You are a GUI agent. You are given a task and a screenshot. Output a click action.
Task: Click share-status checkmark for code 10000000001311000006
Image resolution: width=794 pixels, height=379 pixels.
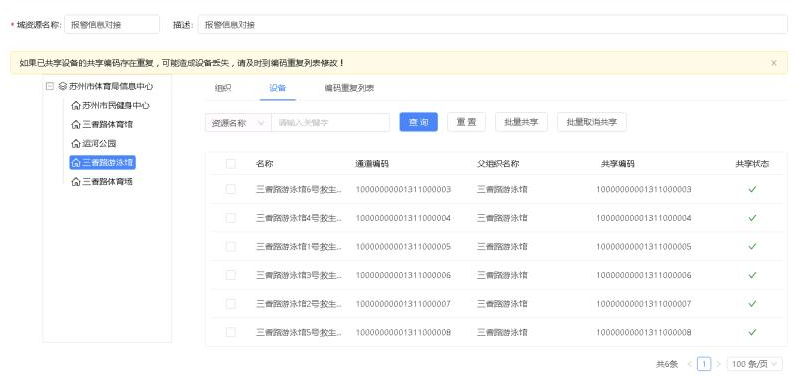(752, 275)
